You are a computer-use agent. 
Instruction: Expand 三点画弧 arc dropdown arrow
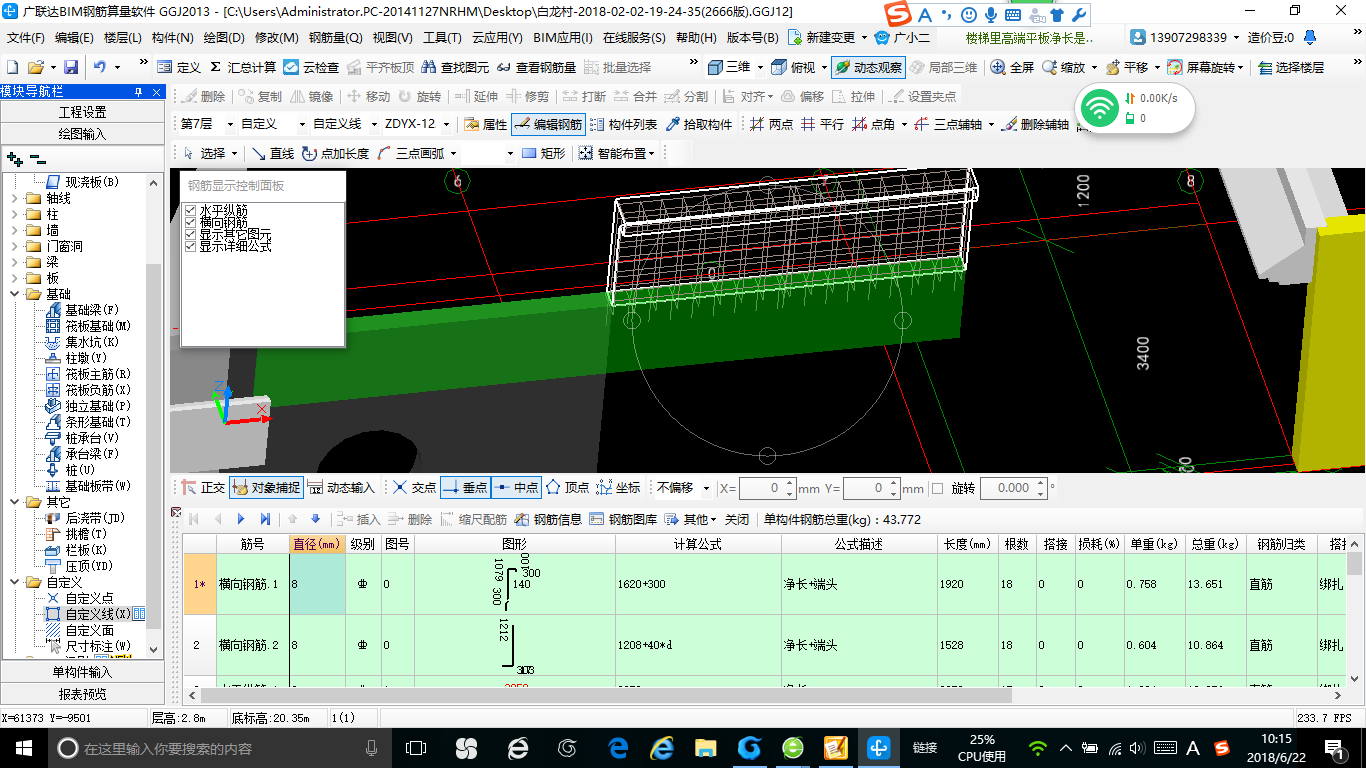coord(453,153)
